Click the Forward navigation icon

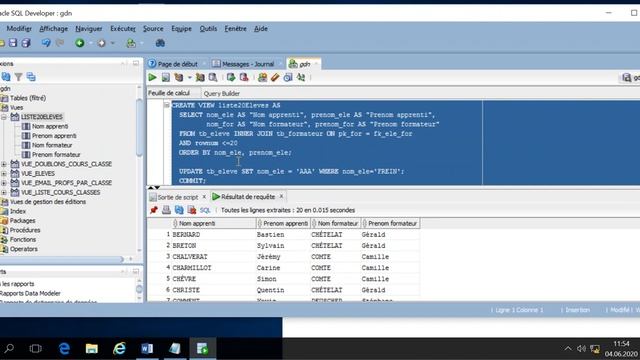tap(102, 43)
